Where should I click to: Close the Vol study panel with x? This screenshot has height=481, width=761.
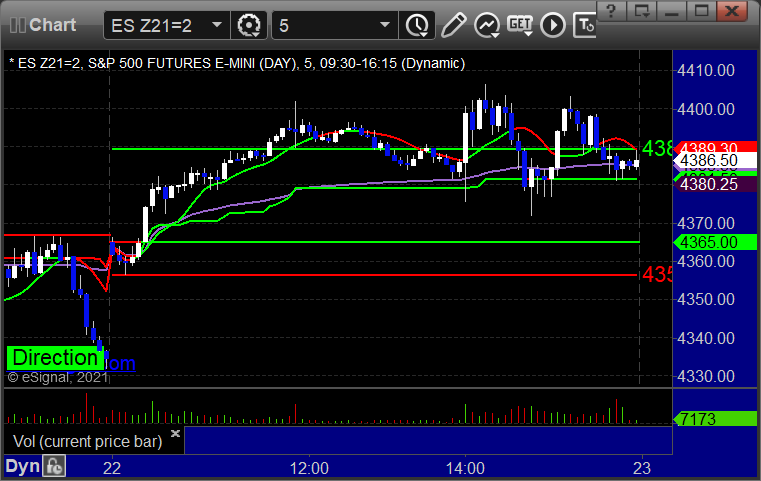[x=175, y=433]
